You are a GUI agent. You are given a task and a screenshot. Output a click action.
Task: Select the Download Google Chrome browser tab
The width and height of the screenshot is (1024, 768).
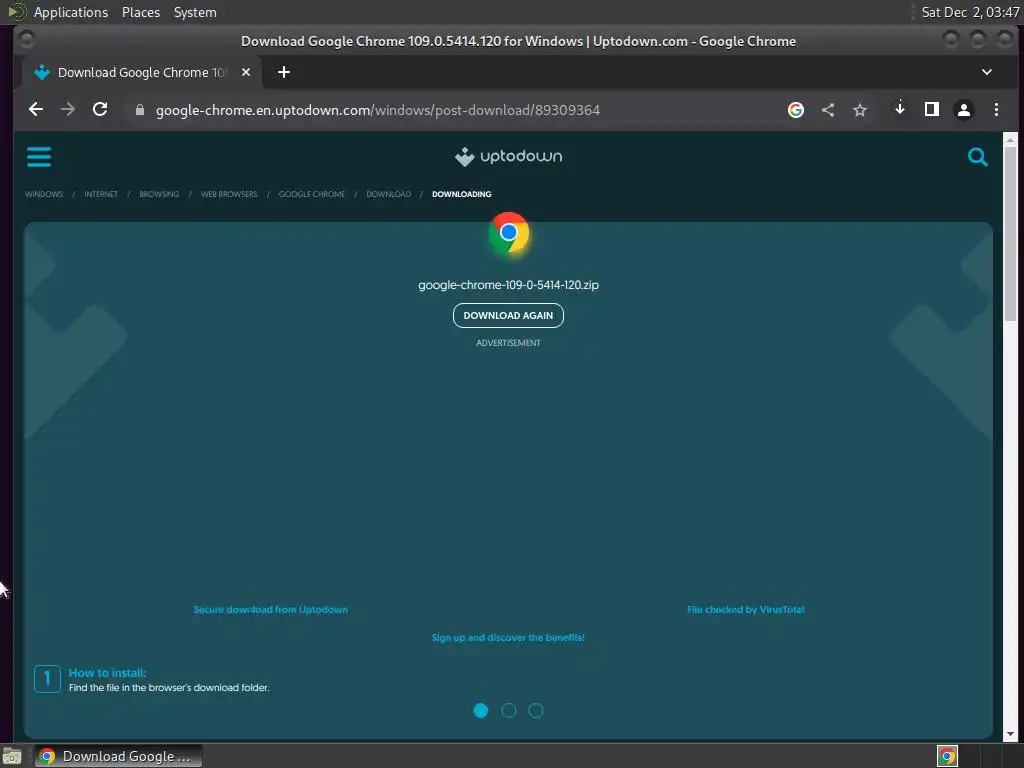pyautogui.click(x=142, y=72)
